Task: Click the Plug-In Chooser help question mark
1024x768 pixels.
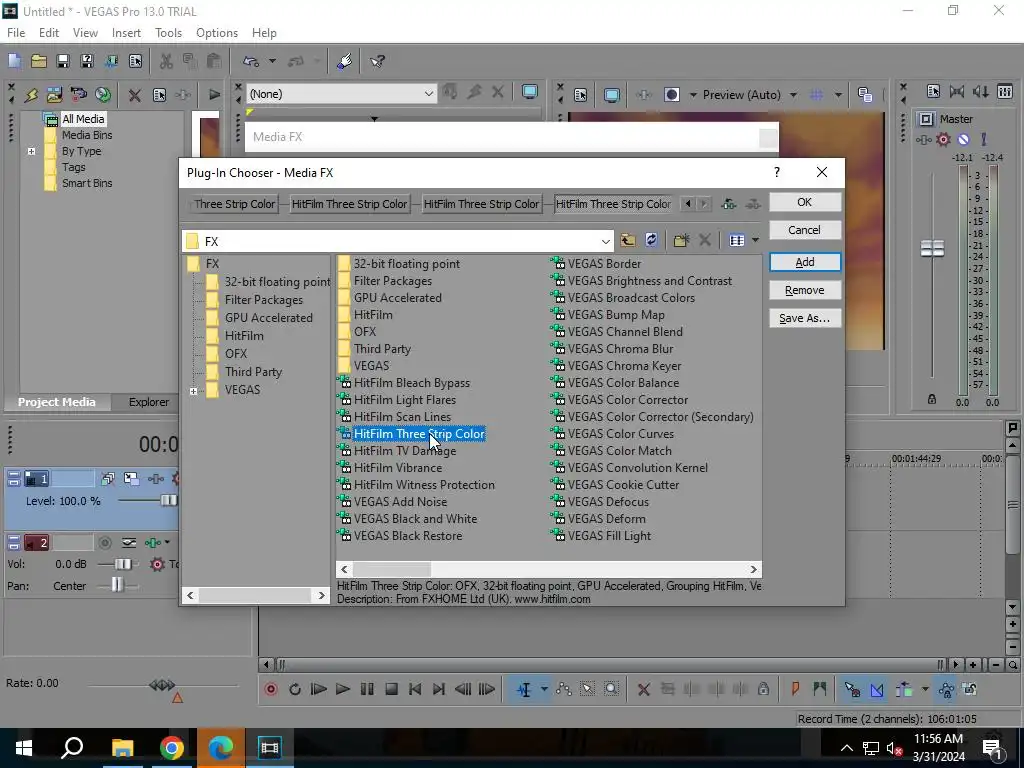Action: (x=776, y=172)
